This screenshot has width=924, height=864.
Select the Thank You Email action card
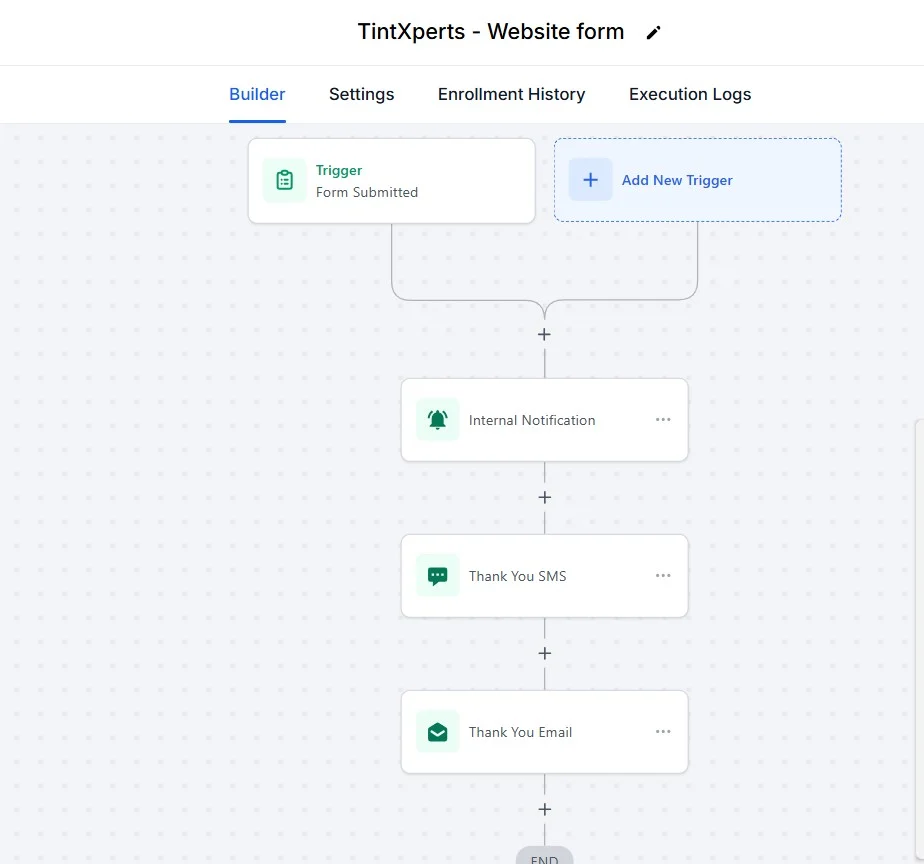[x=544, y=732]
